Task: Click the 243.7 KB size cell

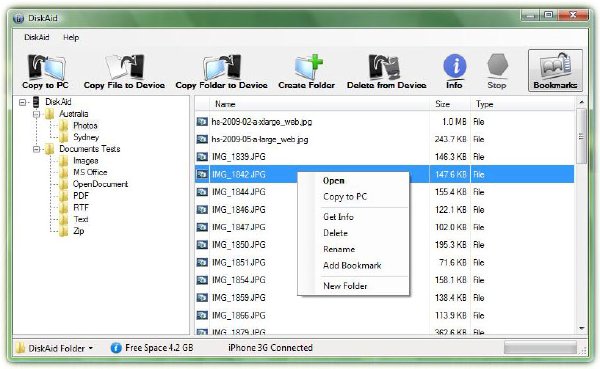Action: [x=450, y=139]
